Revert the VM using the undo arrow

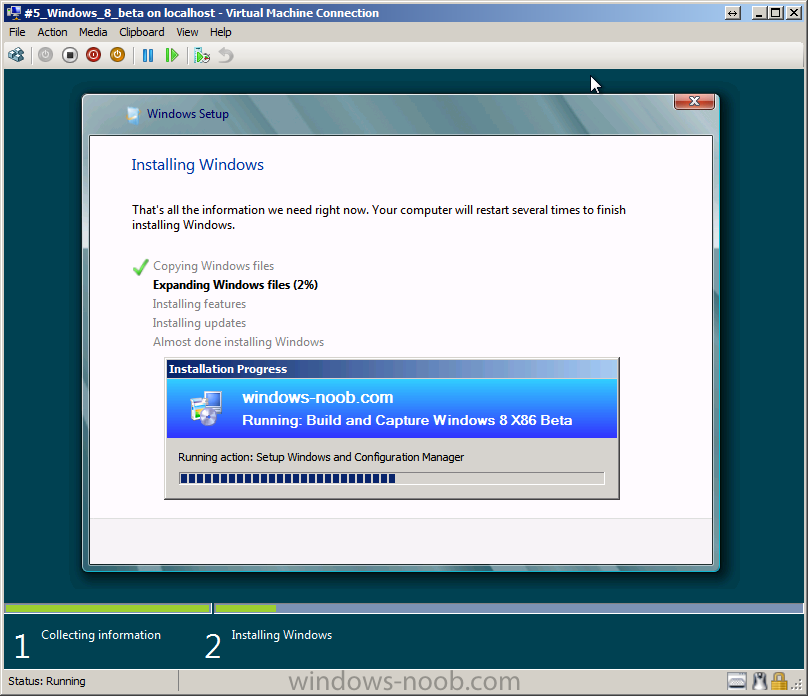coord(226,55)
